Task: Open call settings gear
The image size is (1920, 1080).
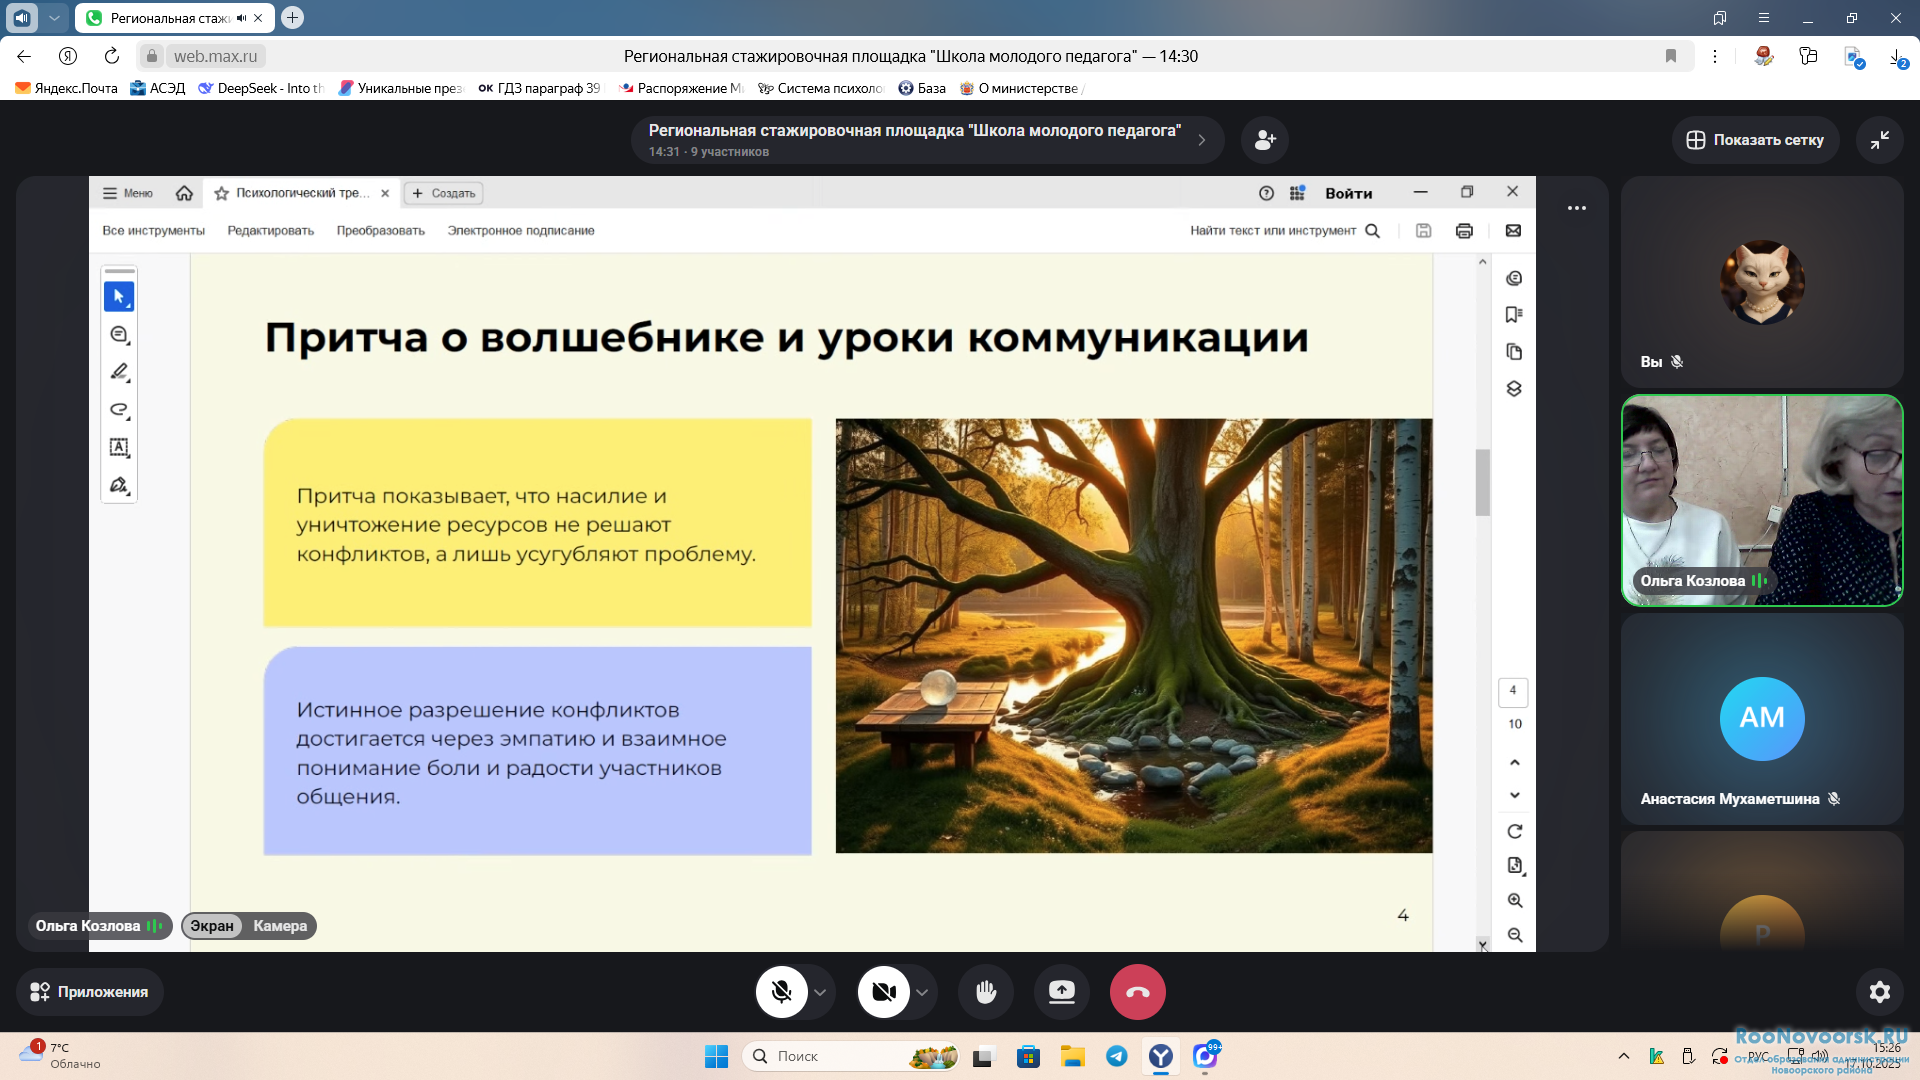Action: (x=1879, y=992)
